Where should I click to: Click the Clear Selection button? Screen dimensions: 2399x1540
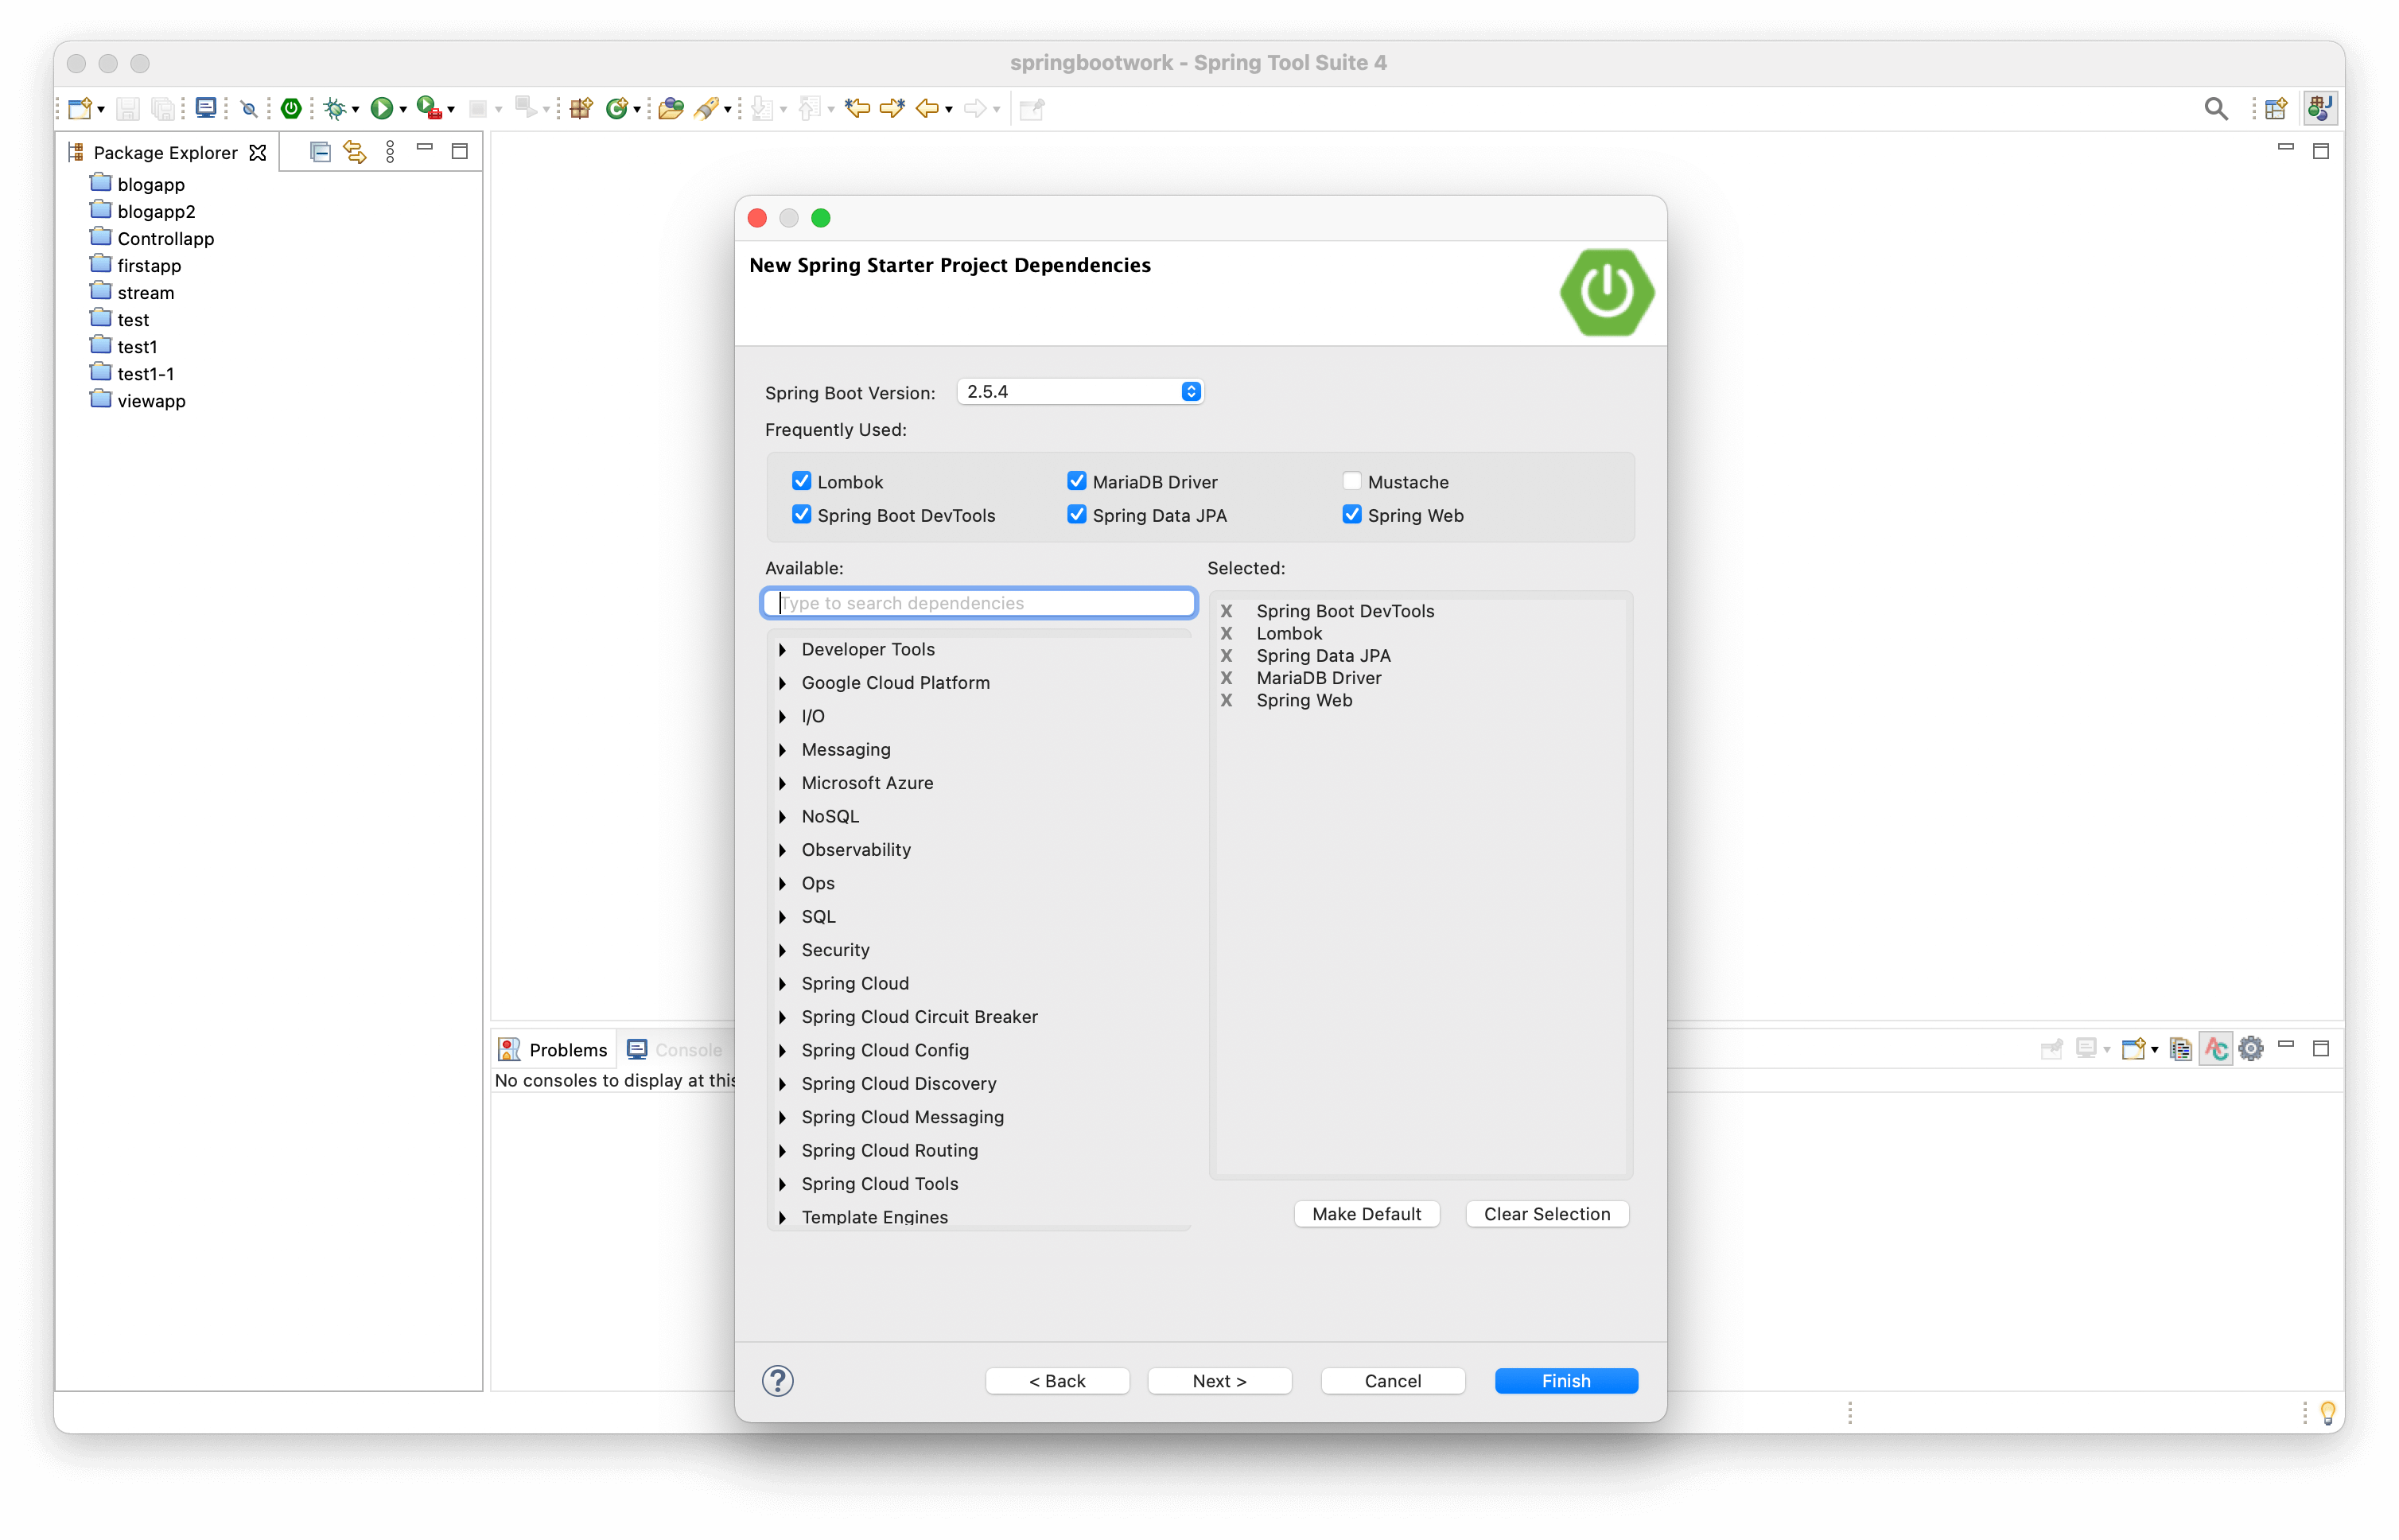pos(1546,1213)
